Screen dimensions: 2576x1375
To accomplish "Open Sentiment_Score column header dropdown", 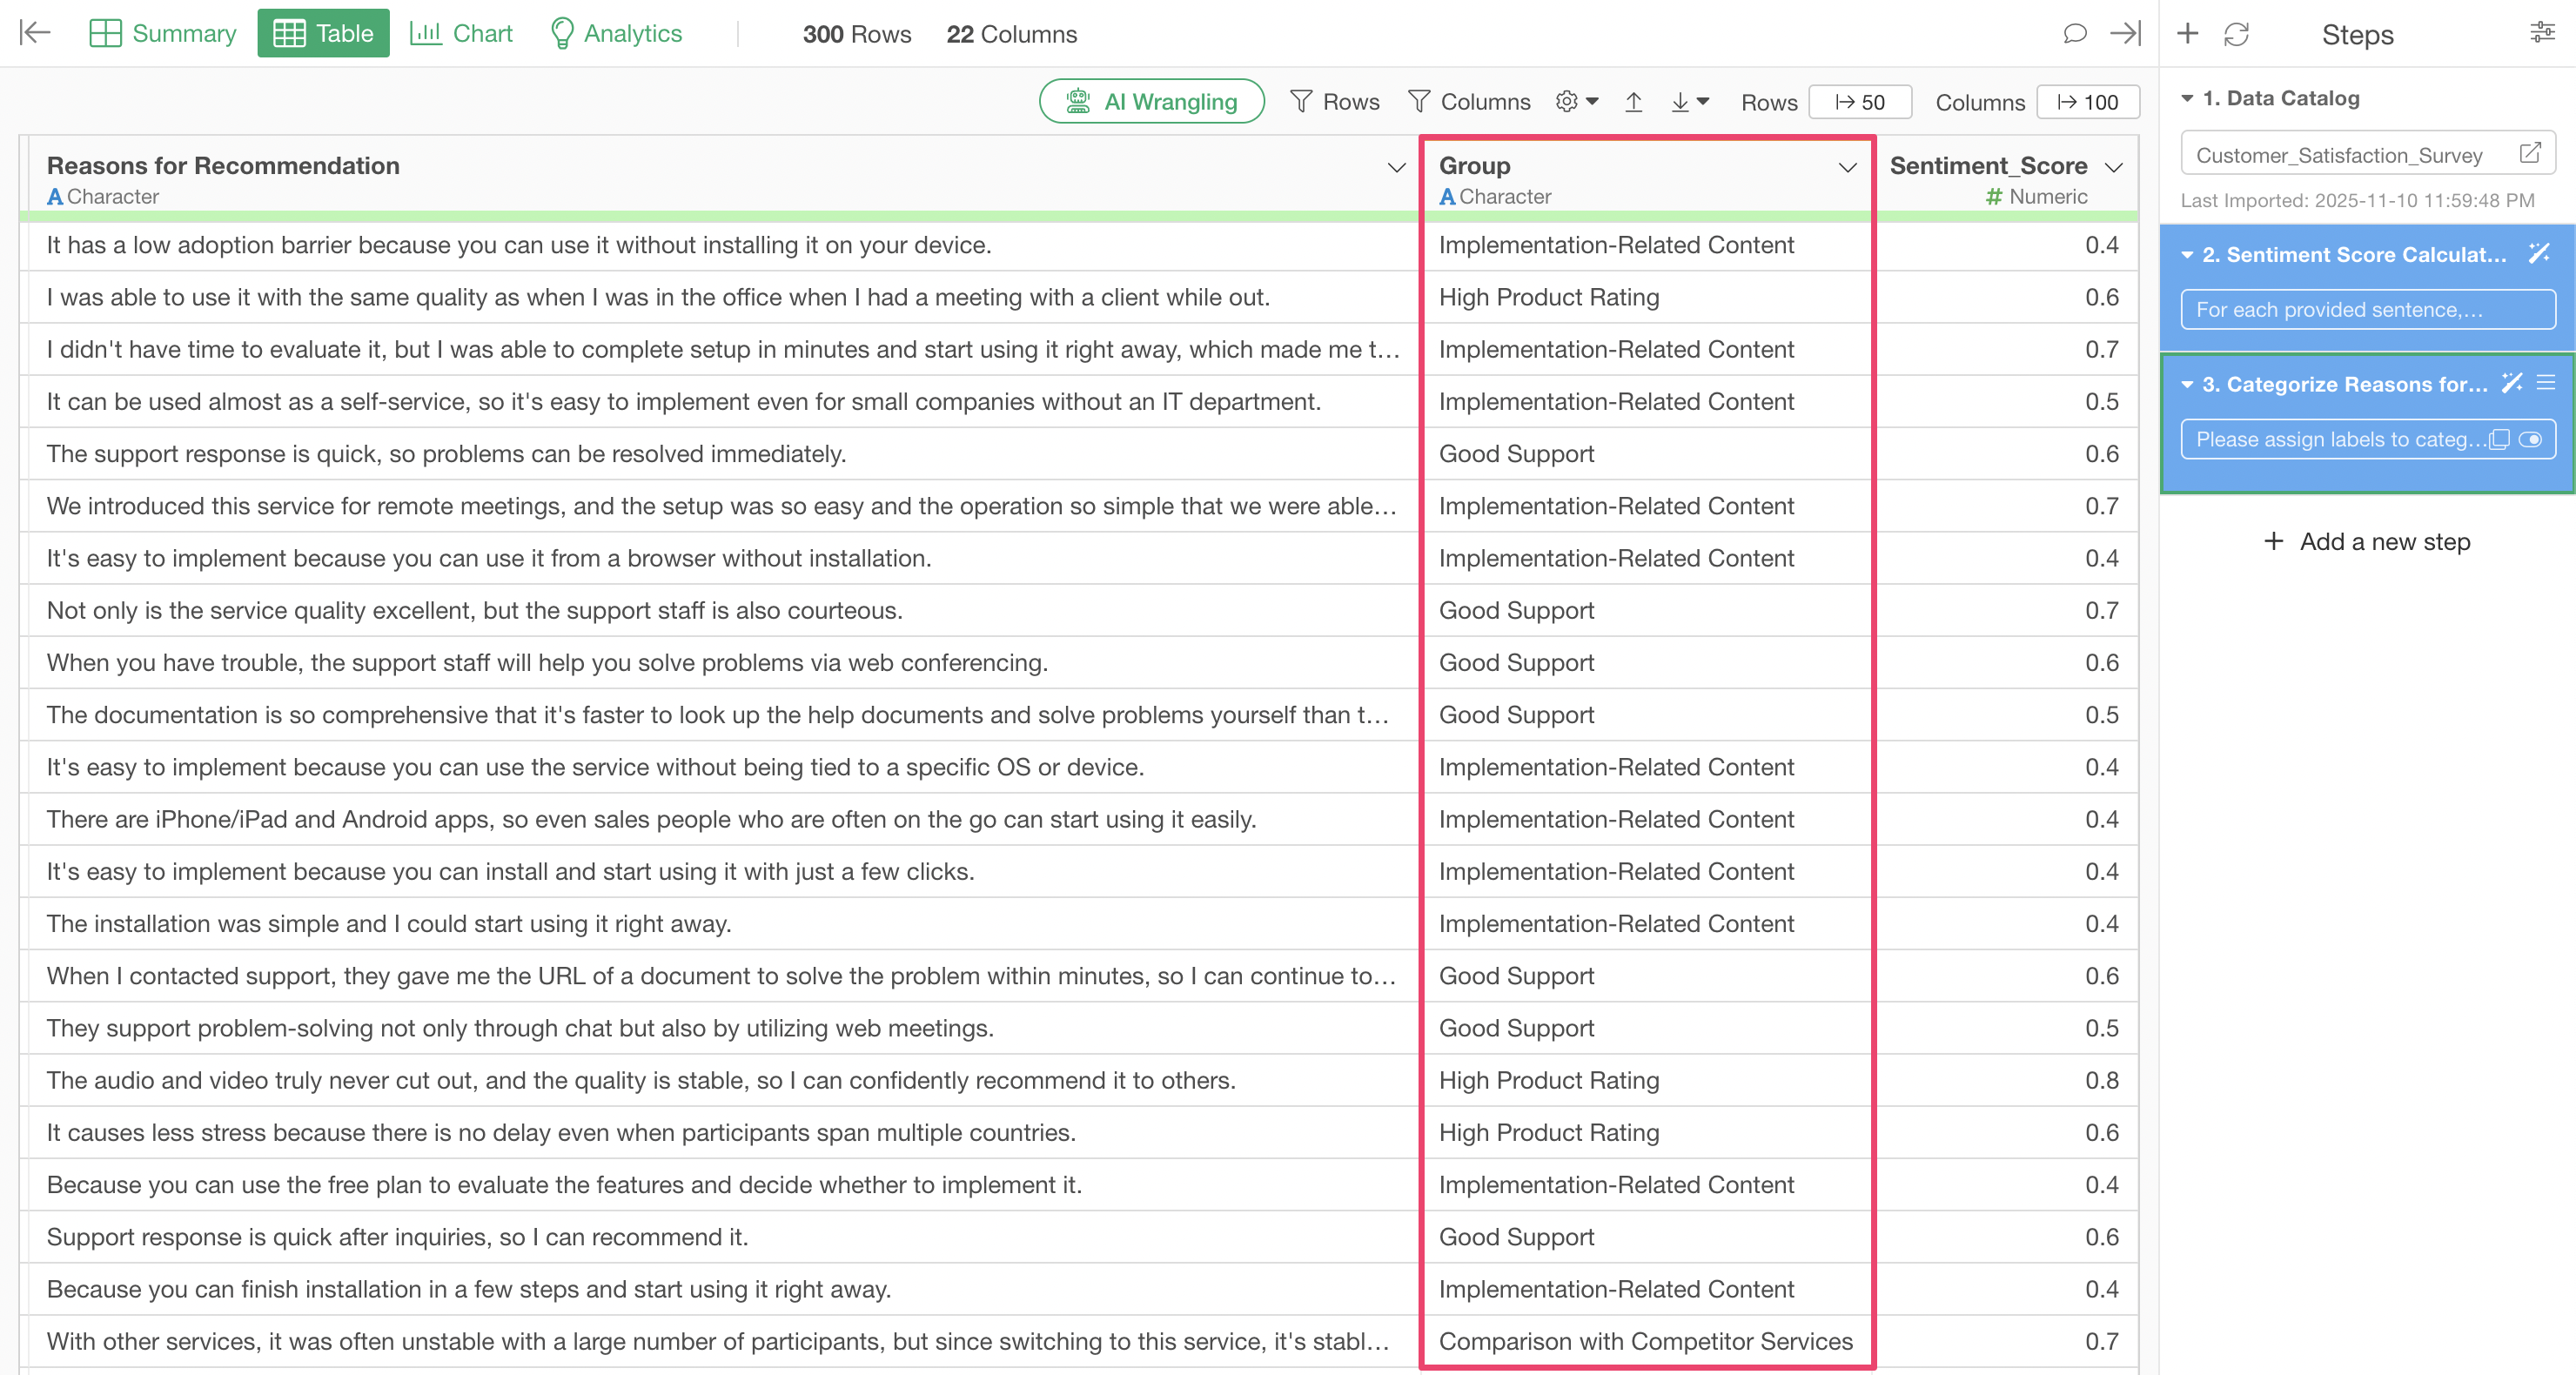I will [2113, 167].
